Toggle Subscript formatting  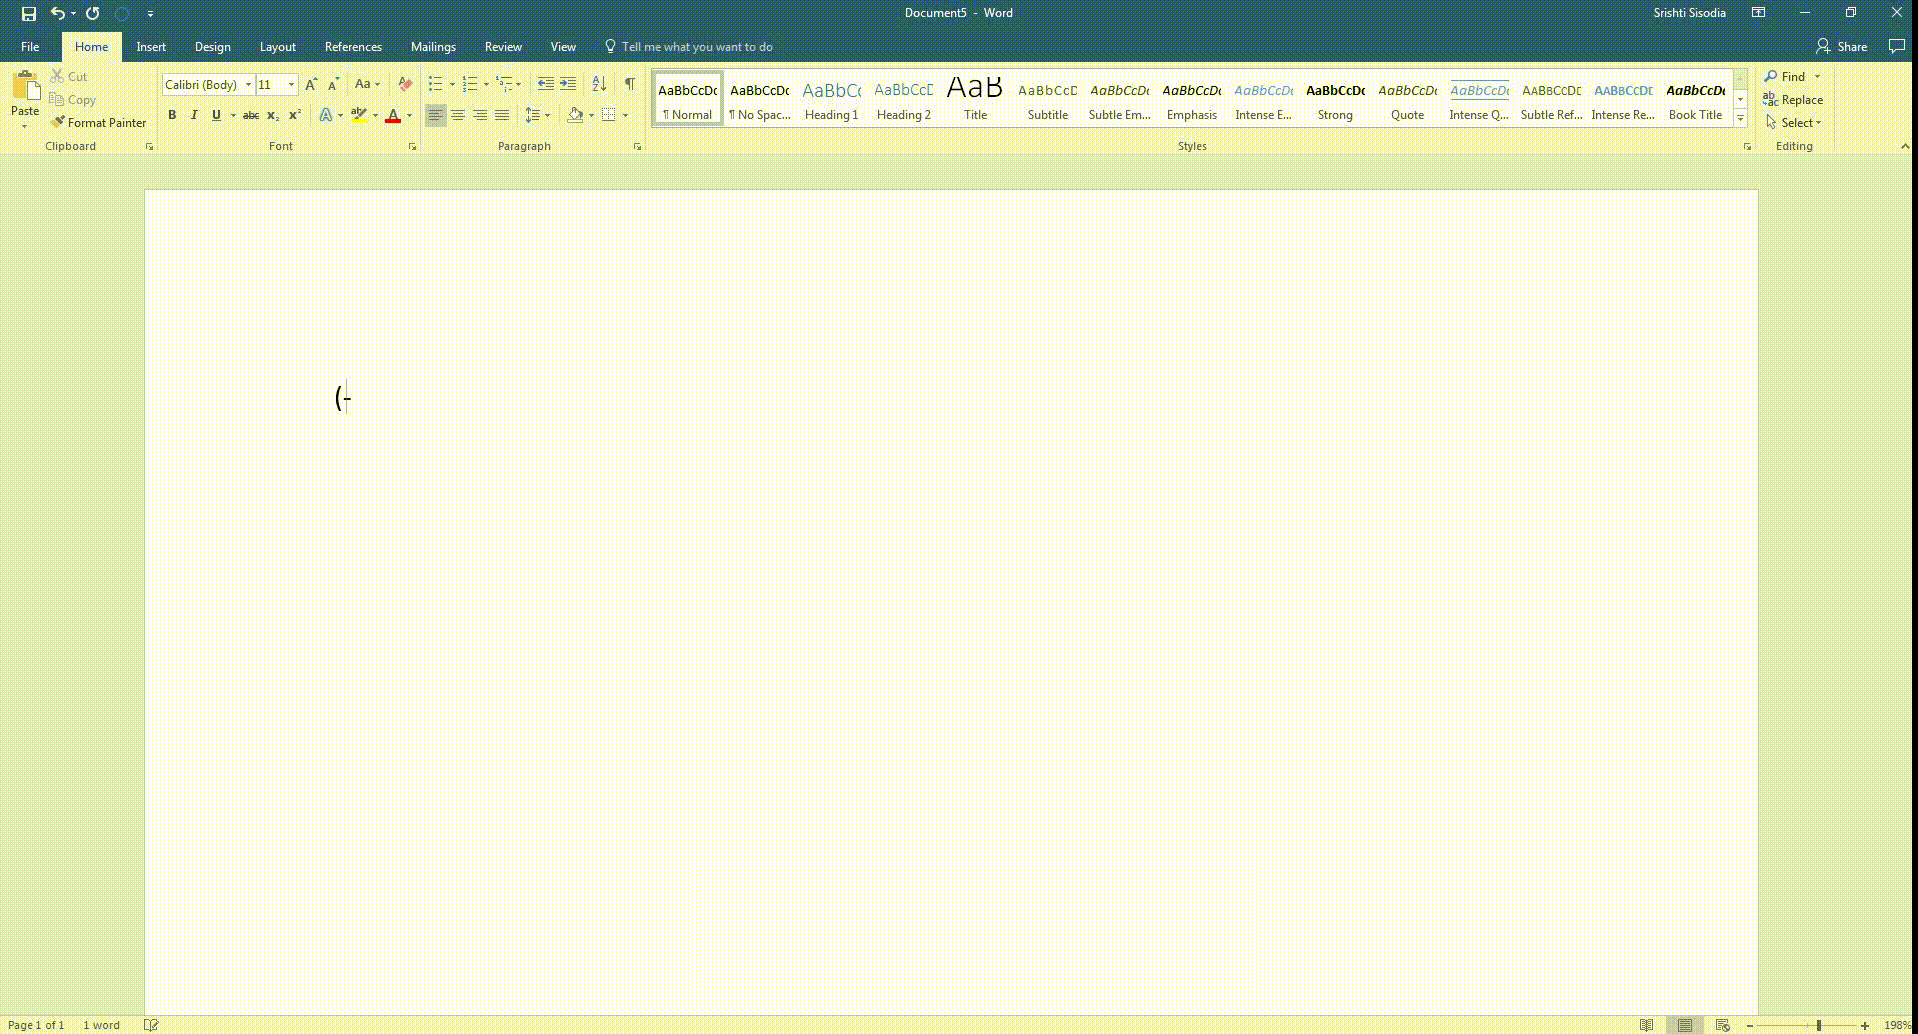(x=273, y=116)
